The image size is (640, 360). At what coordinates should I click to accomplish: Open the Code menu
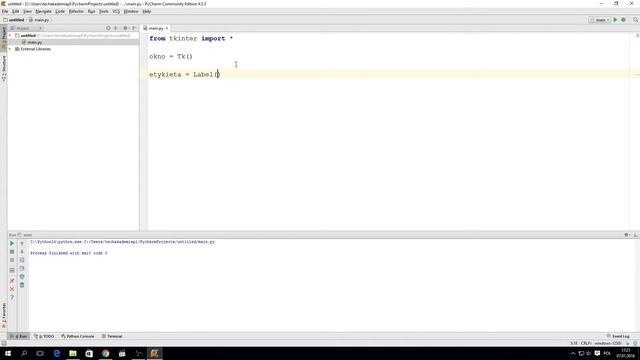[60, 11]
